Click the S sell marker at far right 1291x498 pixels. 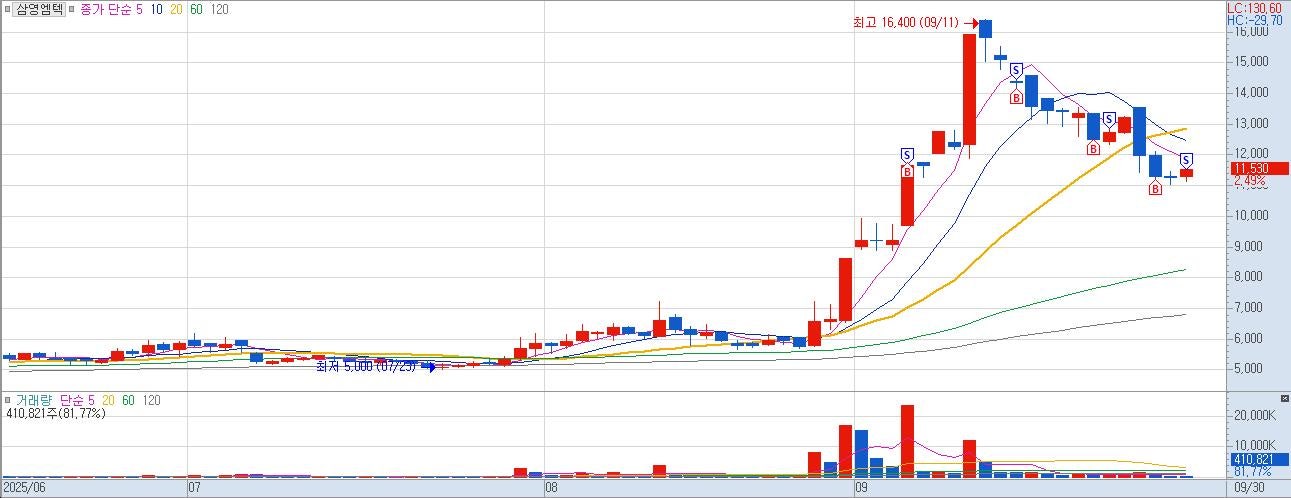pyautogui.click(x=1186, y=160)
